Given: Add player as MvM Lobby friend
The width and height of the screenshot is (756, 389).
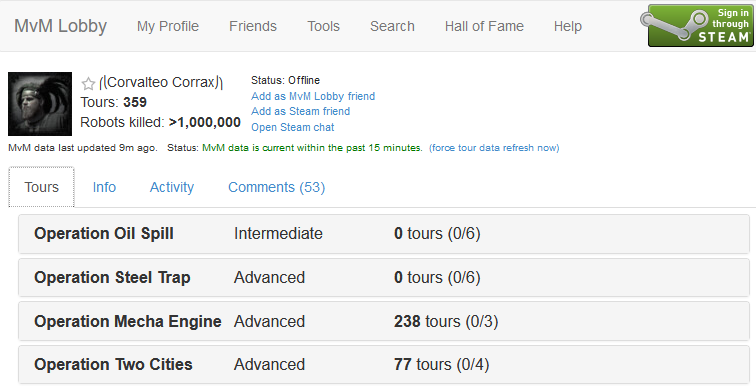Looking at the screenshot, I should click(313, 96).
